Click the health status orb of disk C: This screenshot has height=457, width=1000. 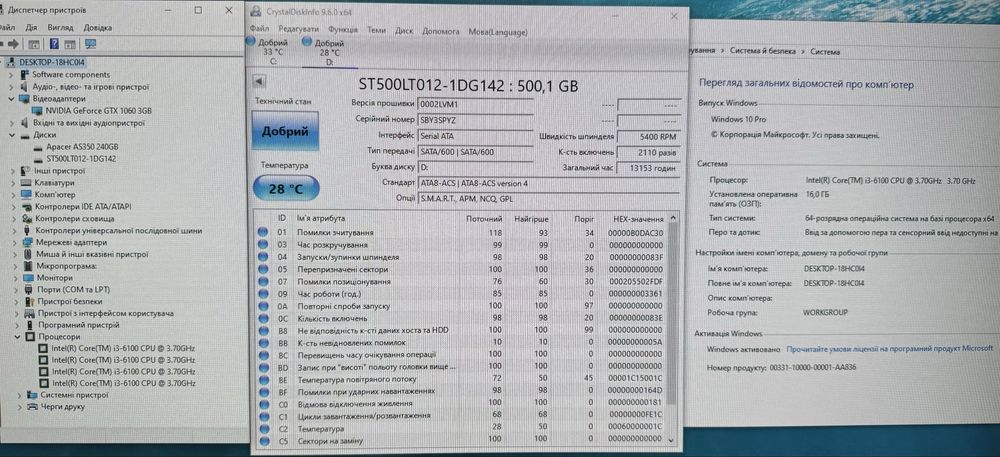[x=249, y=43]
